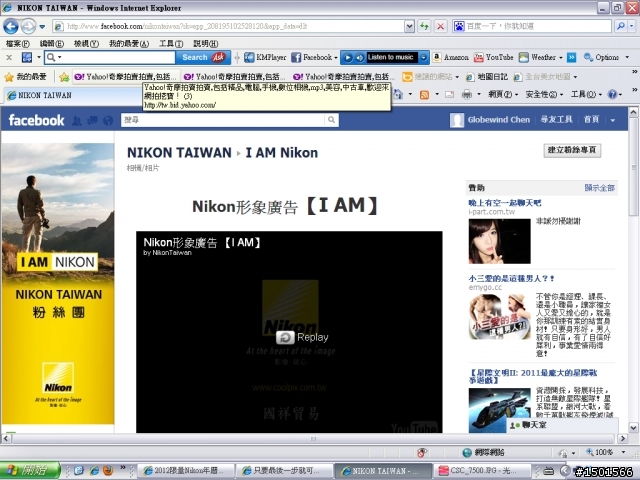Click the Ask Search button

point(203,58)
